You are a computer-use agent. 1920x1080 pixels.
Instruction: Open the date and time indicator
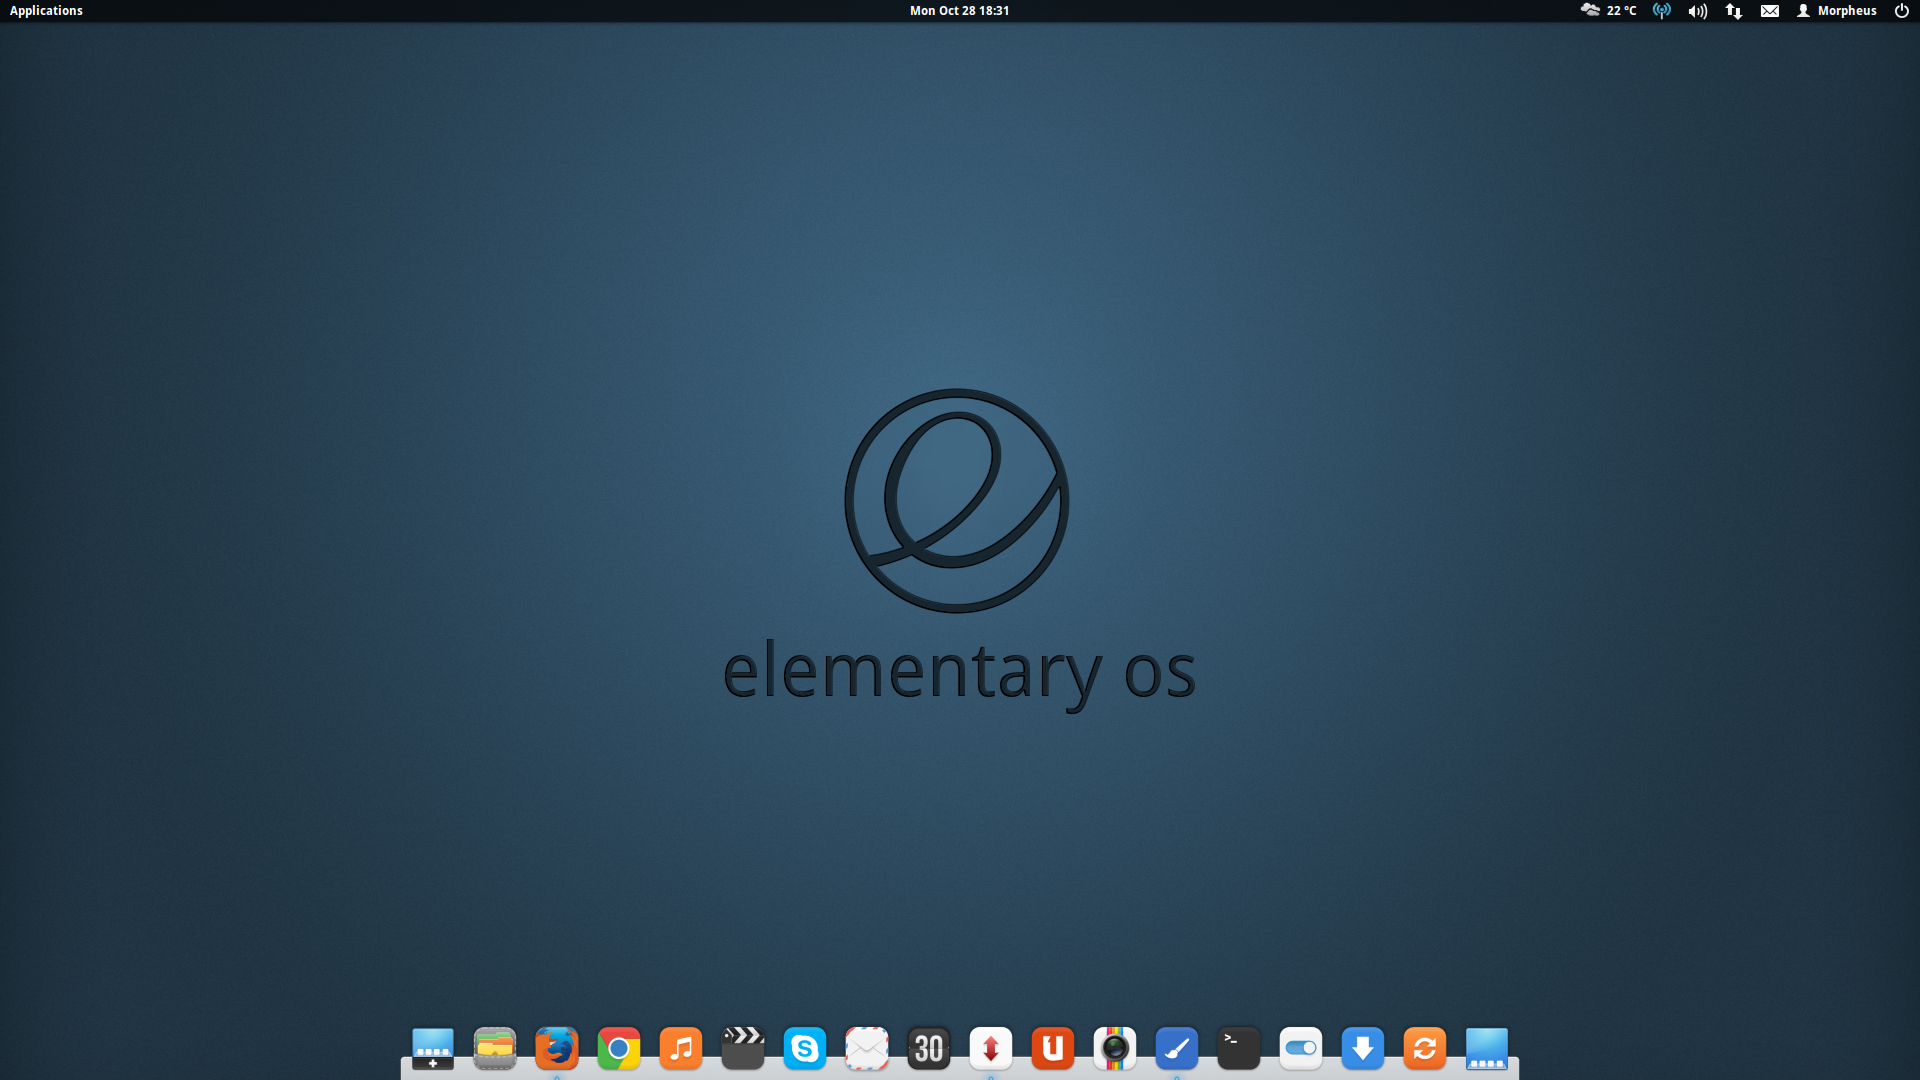click(x=959, y=11)
